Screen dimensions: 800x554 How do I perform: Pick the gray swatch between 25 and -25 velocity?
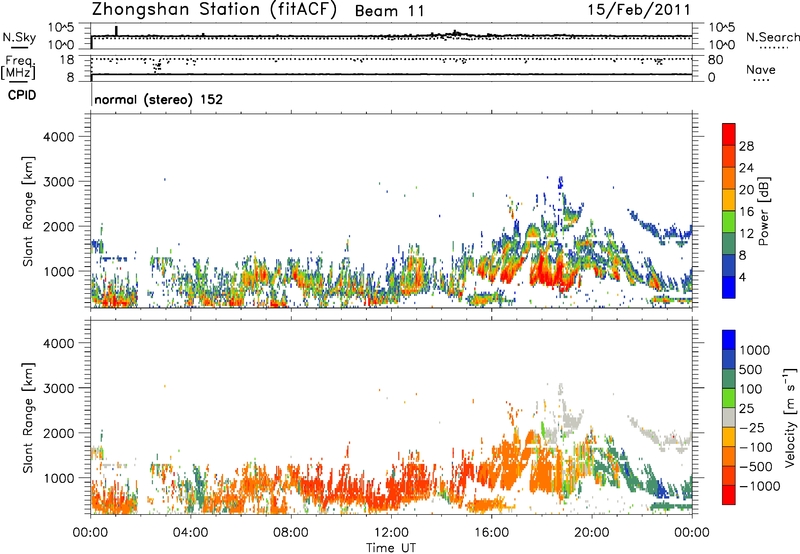point(729,418)
